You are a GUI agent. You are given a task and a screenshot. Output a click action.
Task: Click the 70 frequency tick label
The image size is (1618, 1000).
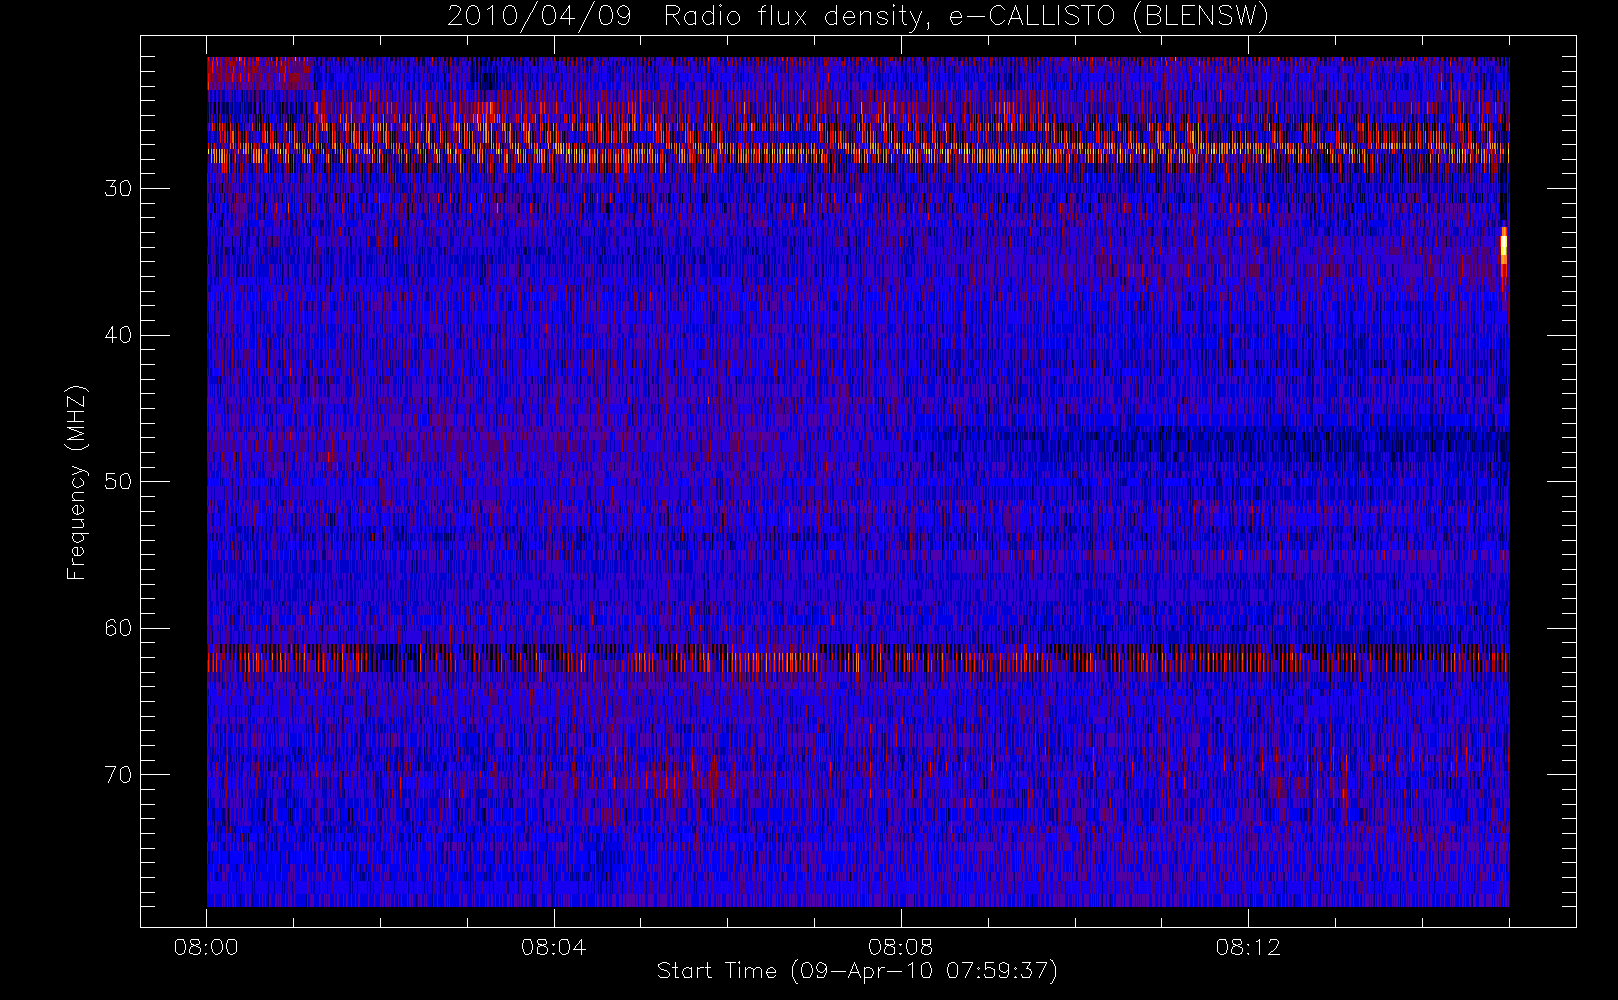(118, 775)
